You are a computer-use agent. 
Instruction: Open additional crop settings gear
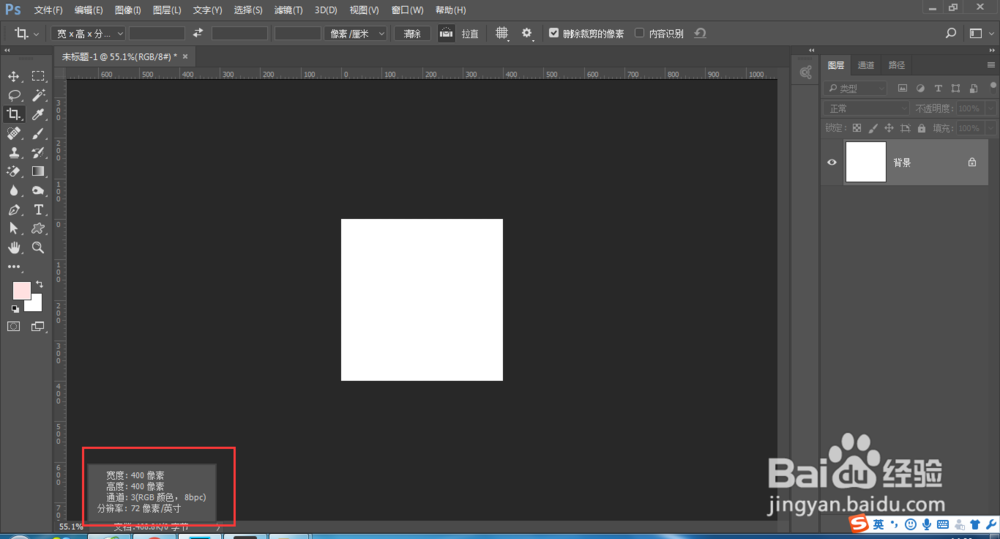(526, 33)
